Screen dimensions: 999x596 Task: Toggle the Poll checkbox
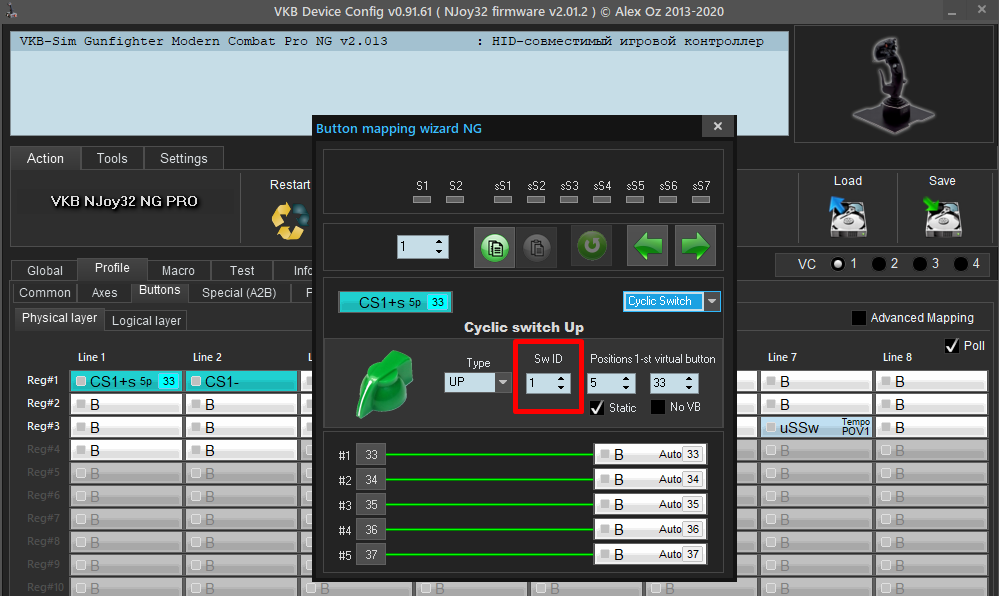[x=952, y=345]
